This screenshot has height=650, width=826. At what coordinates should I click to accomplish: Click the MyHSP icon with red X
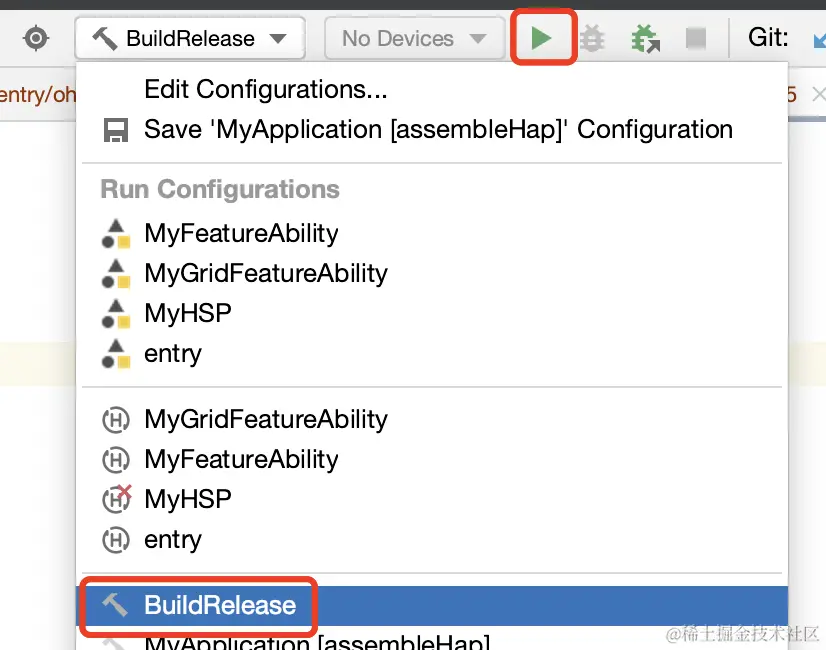[x=117, y=499]
